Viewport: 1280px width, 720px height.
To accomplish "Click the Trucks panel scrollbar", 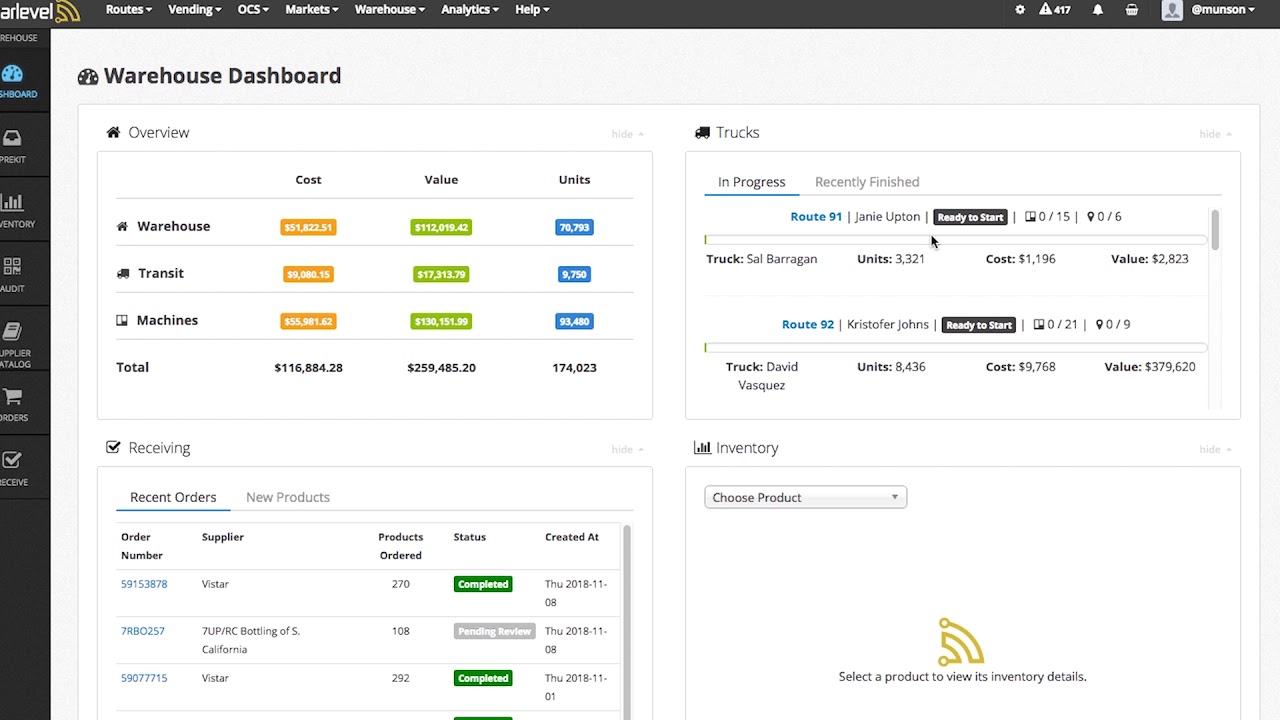I will (1215, 230).
